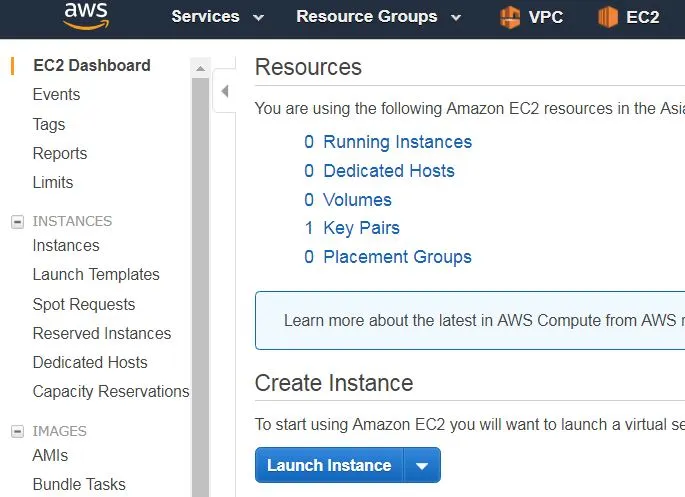Open the Services dropdown menu
Viewport: 685px width, 497px height.
[218, 17]
